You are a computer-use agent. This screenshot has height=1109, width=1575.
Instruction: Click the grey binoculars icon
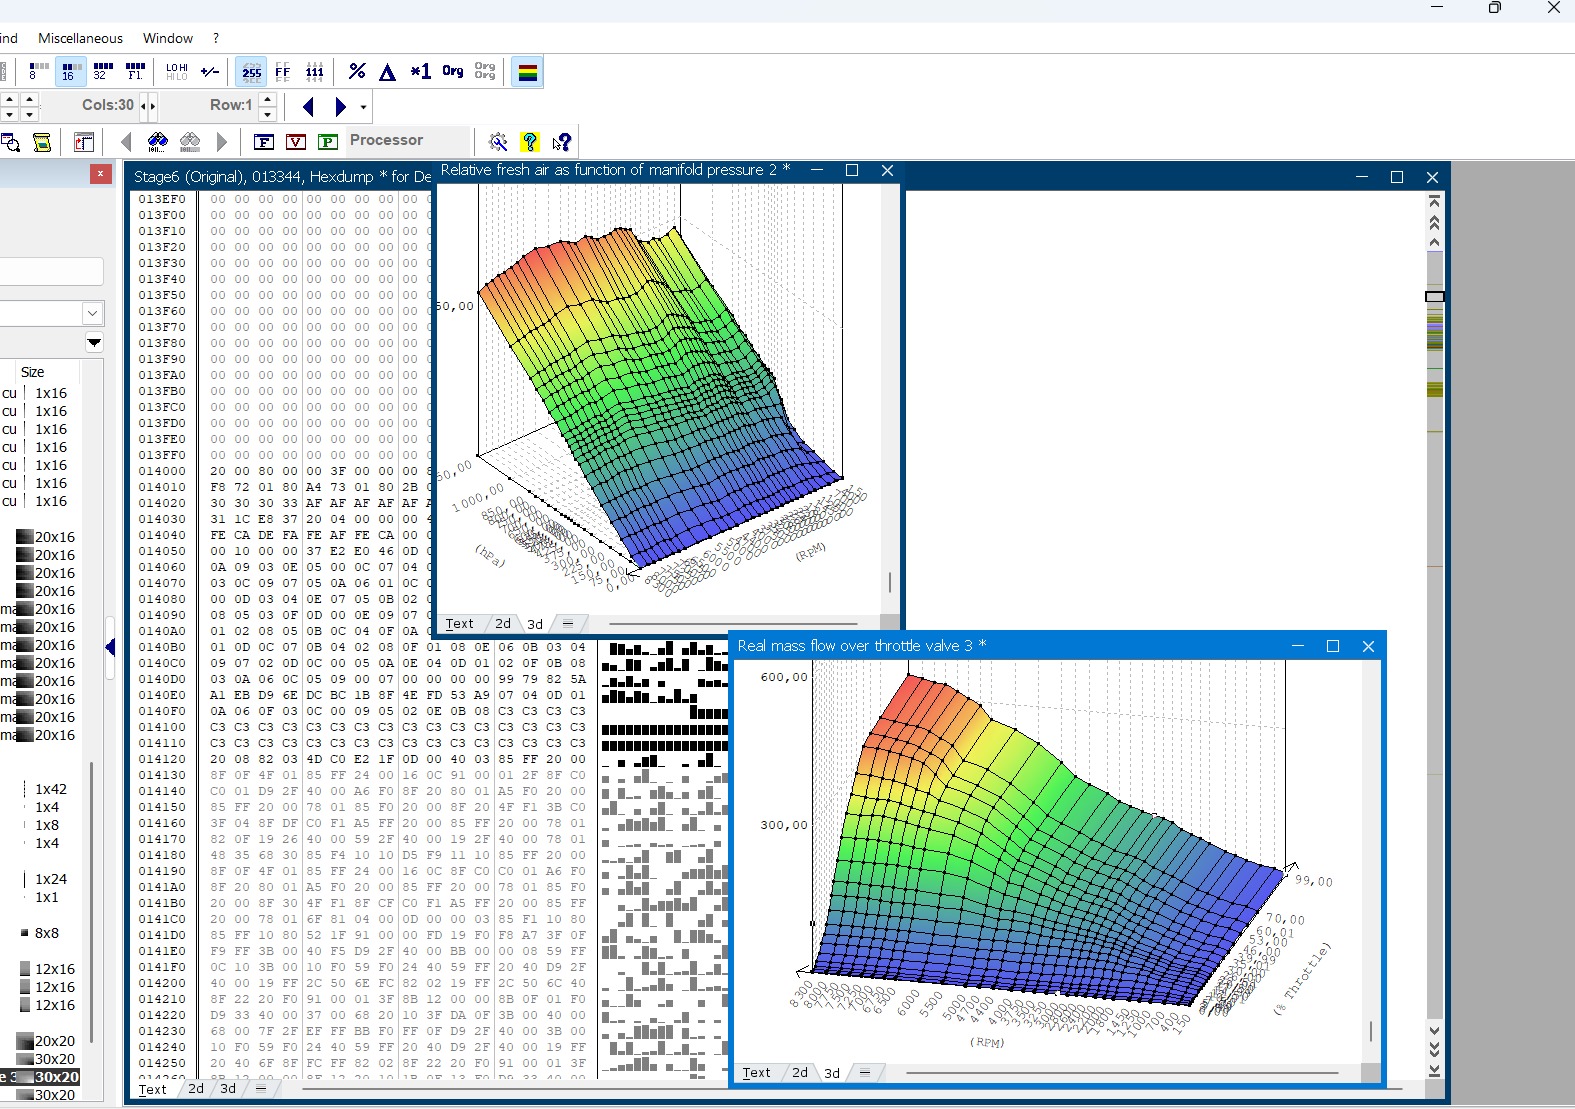point(190,142)
